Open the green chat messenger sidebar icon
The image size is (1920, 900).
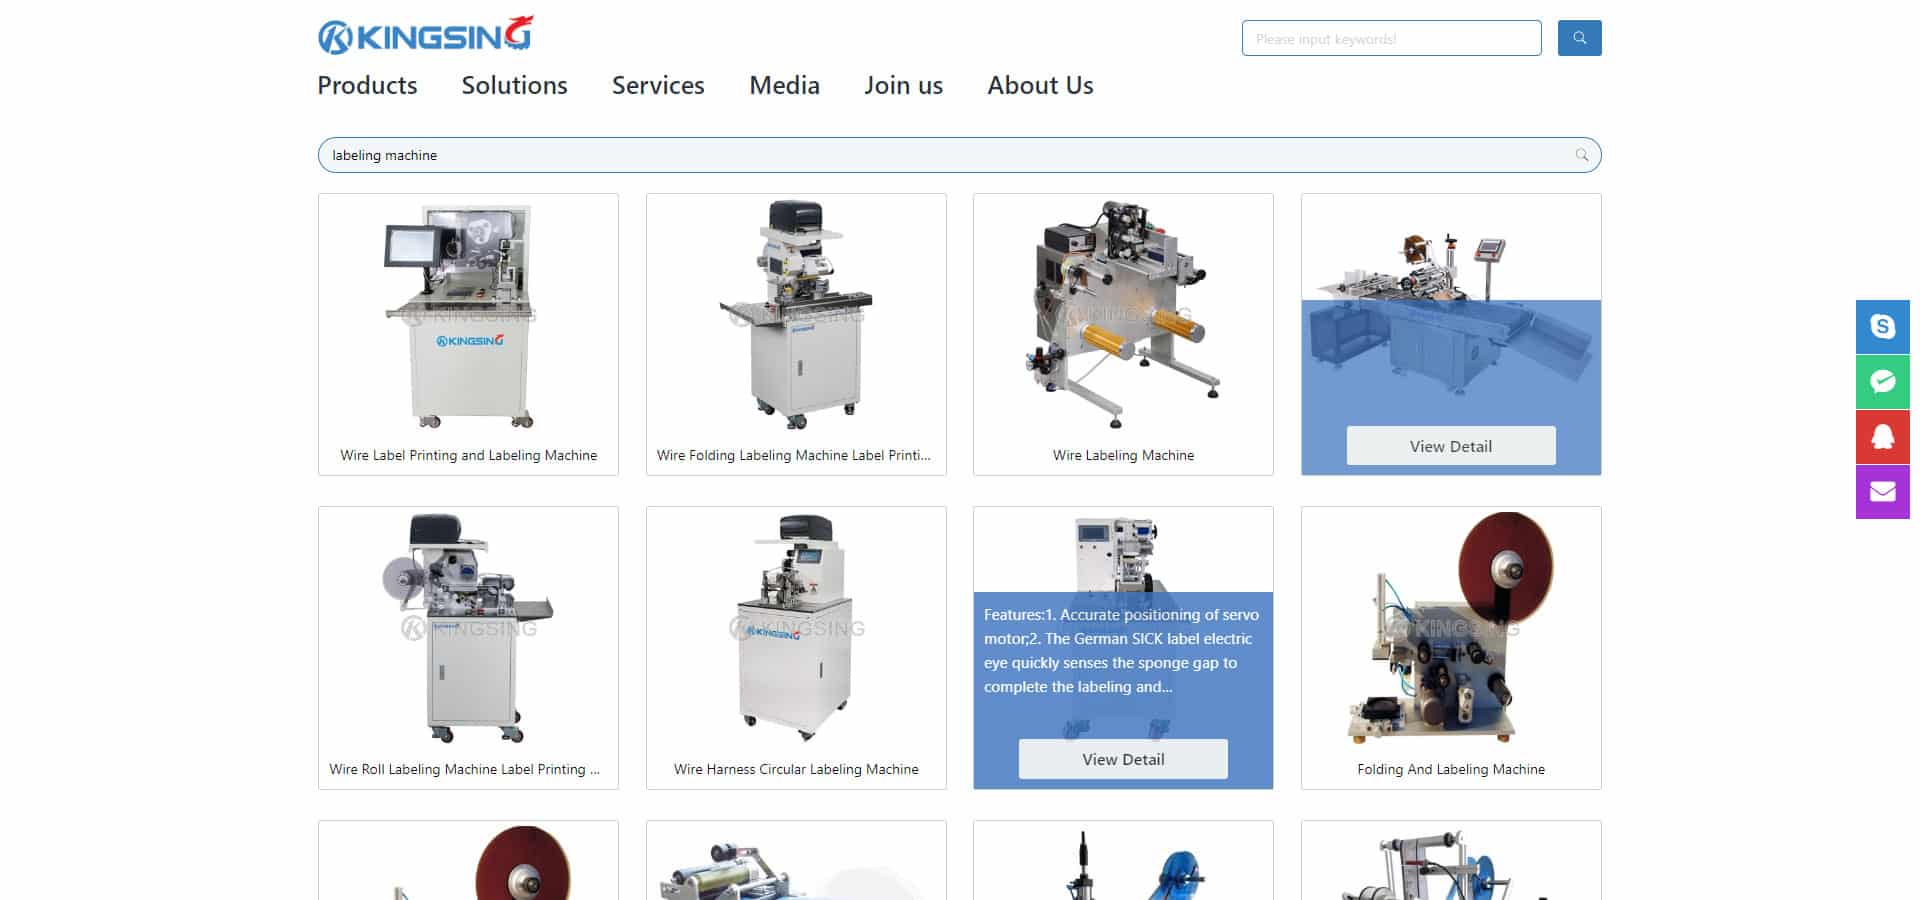pyautogui.click(x=1883, y=382)
